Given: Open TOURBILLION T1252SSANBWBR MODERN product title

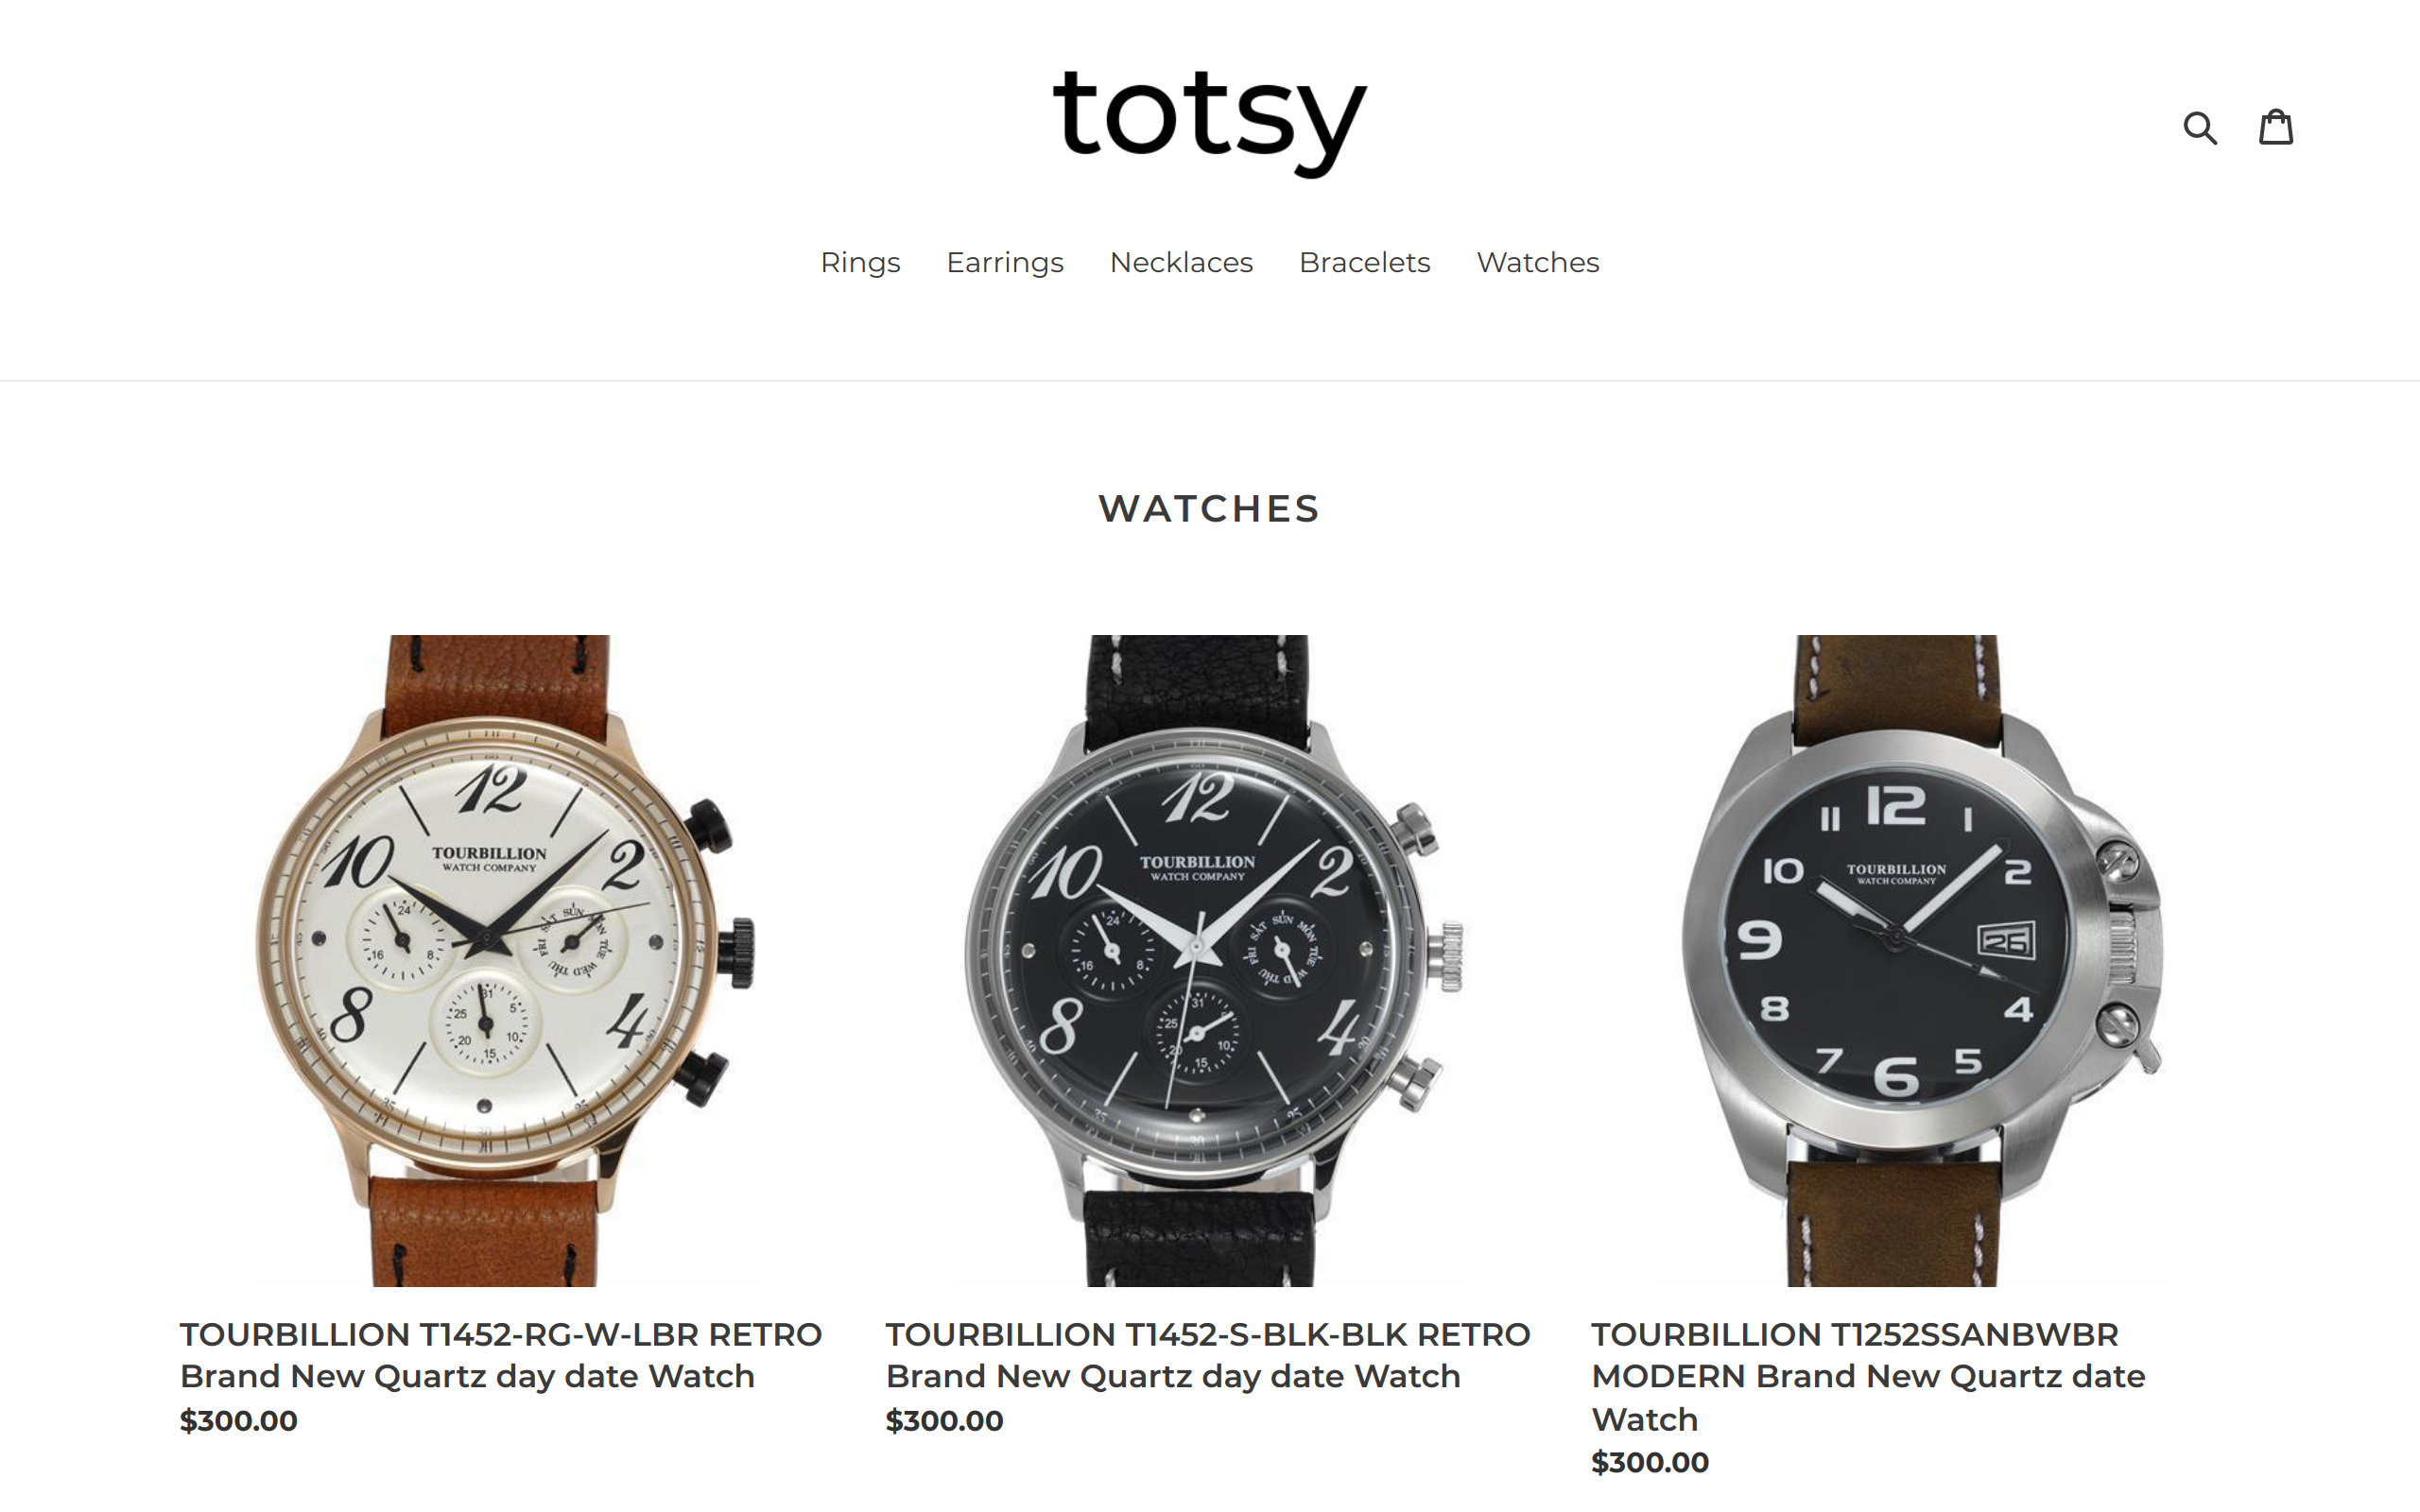Looking at the screenshot, I should (x=1868, y=1376).
